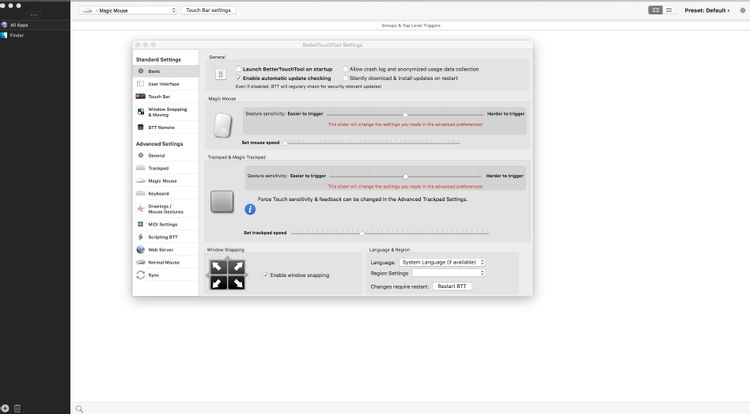Click the advanced Trackpad sidebar icon
Screen dimensions: 750x414
click(x=141, y=168)
